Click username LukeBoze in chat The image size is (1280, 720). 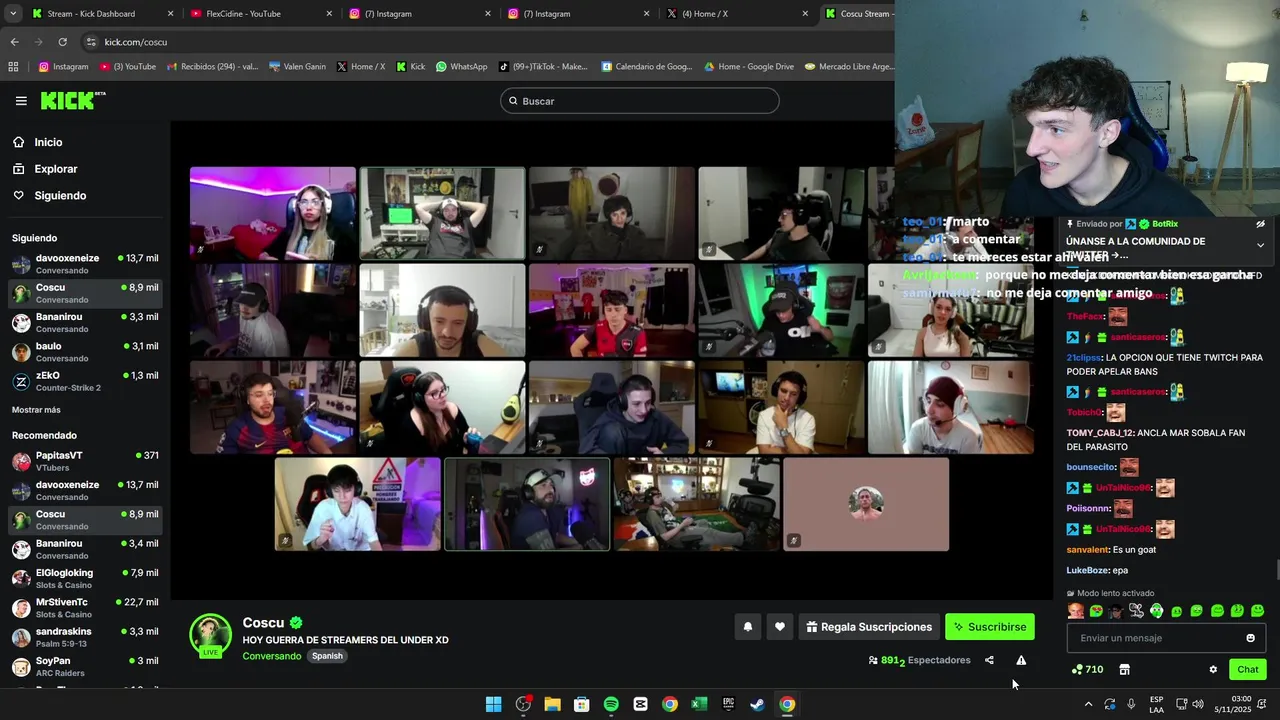click(1088, 570)
